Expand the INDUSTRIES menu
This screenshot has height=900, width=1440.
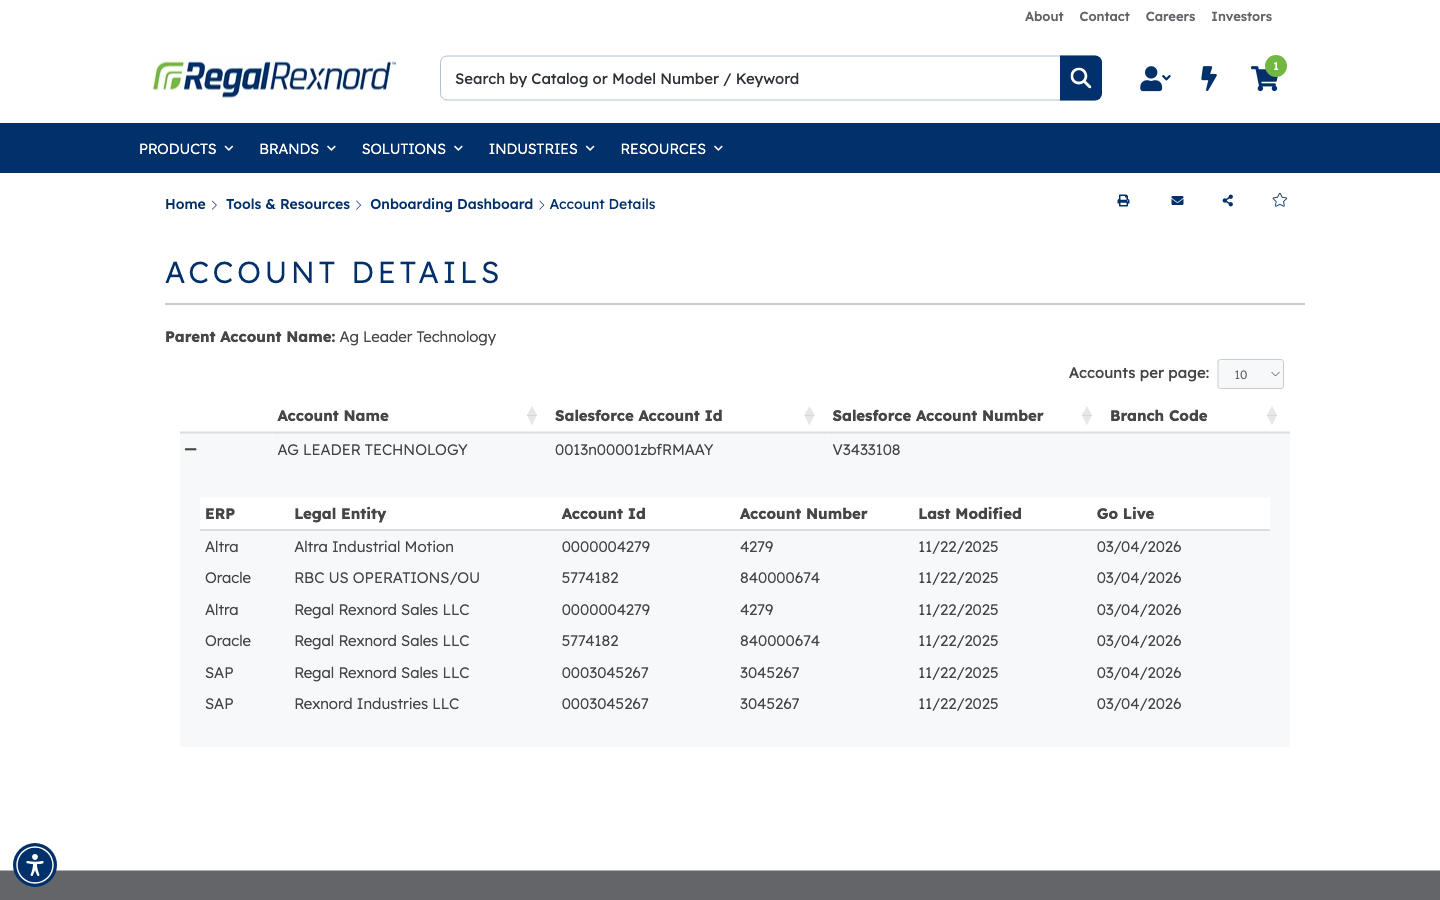541,148
